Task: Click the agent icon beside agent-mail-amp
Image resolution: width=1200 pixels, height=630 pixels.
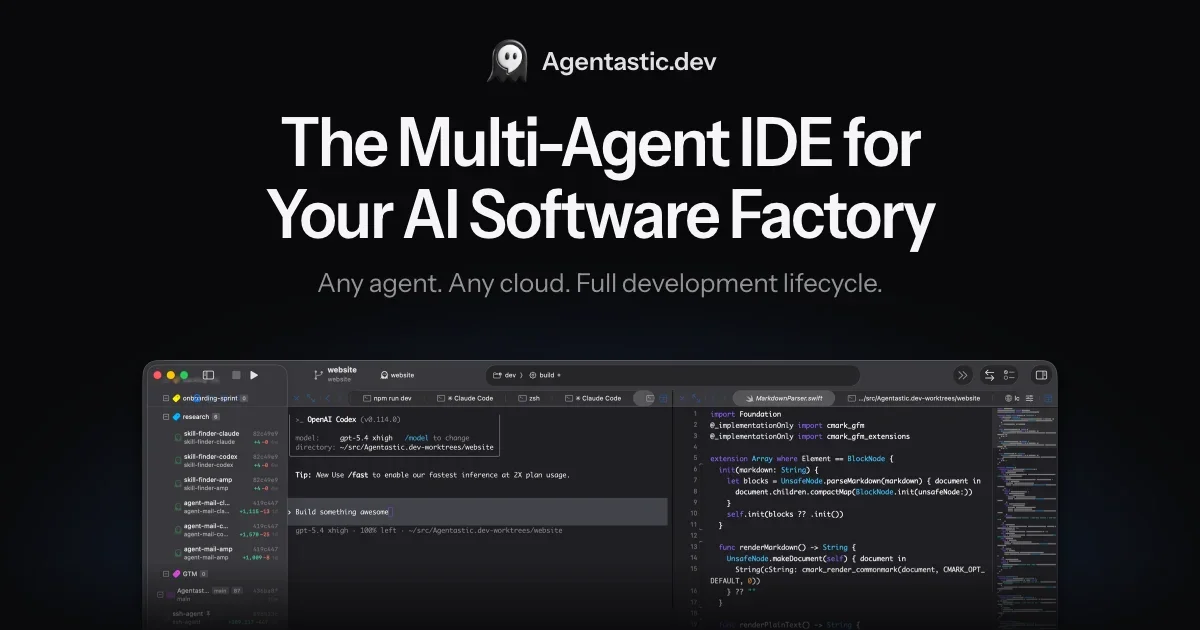Action: [178, 553]
